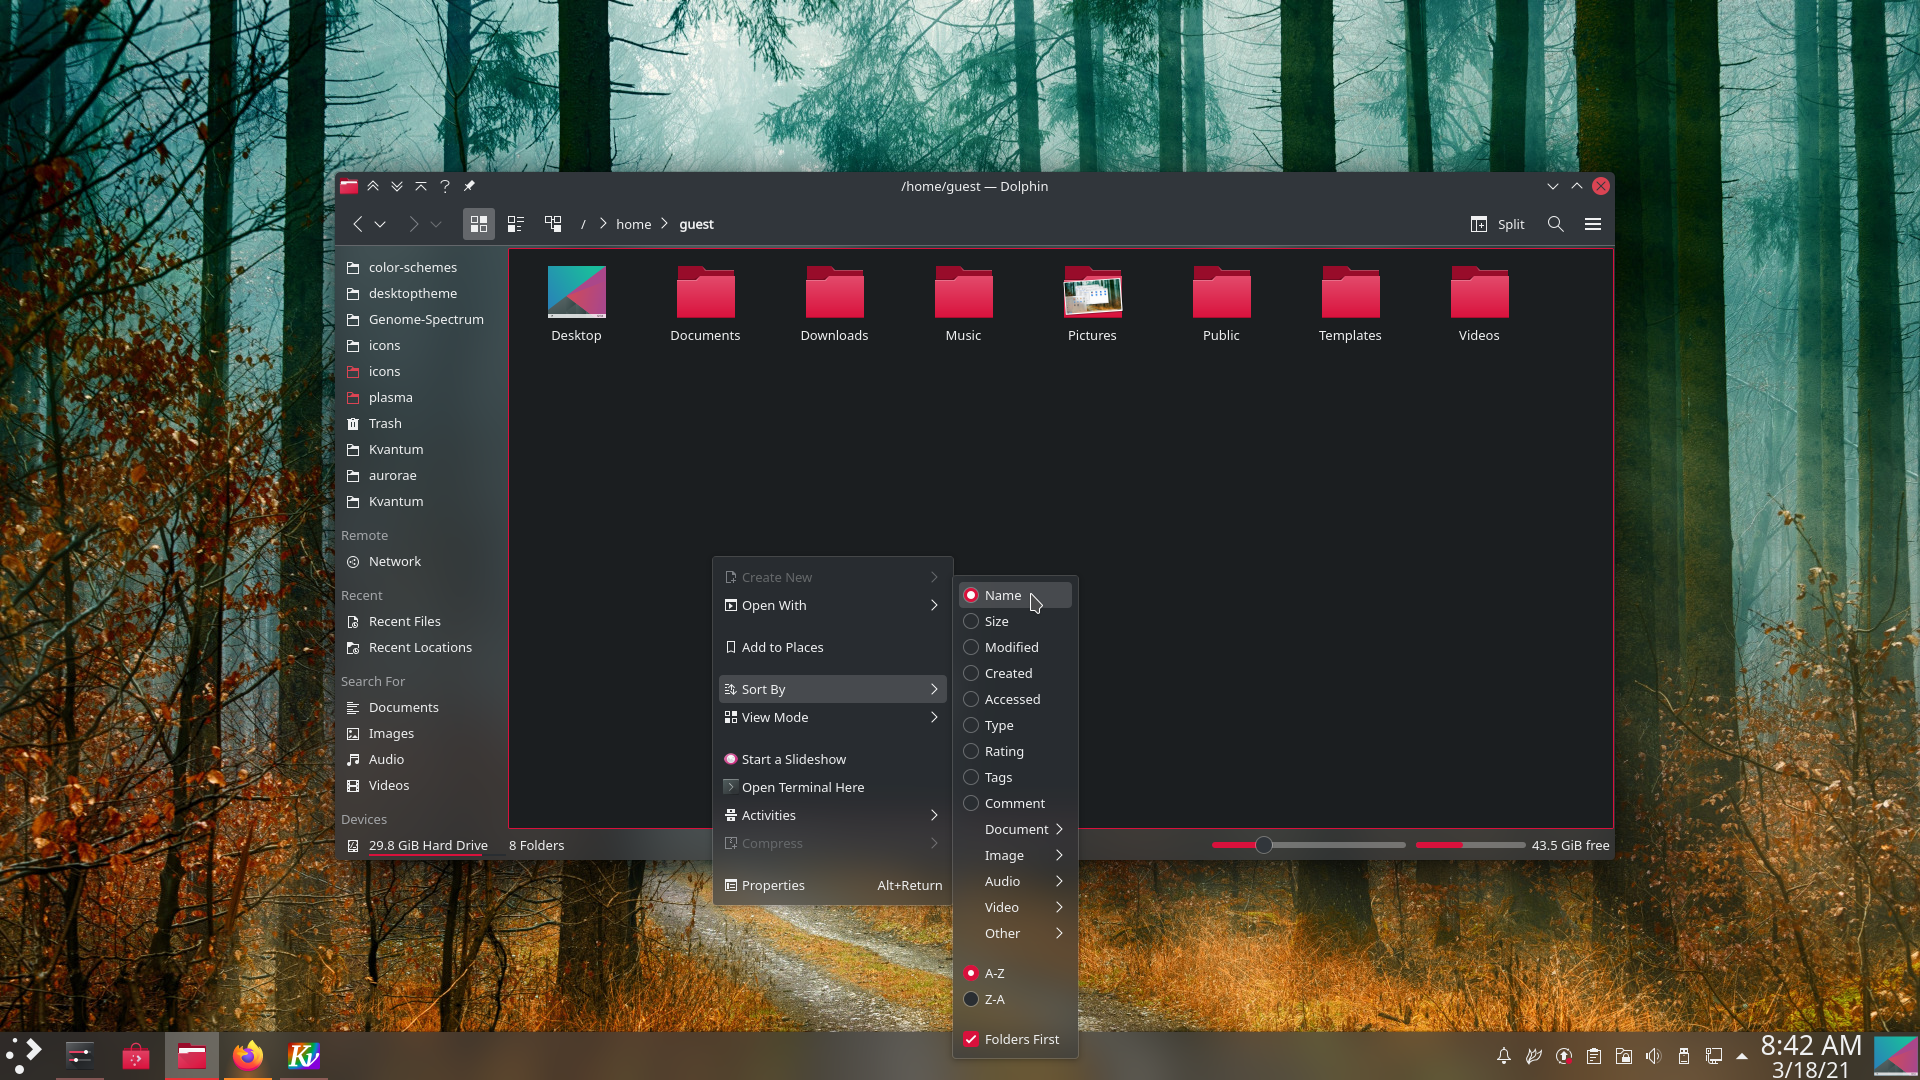
Task: Sort by Modified date
Action: tap(1015, 647)
